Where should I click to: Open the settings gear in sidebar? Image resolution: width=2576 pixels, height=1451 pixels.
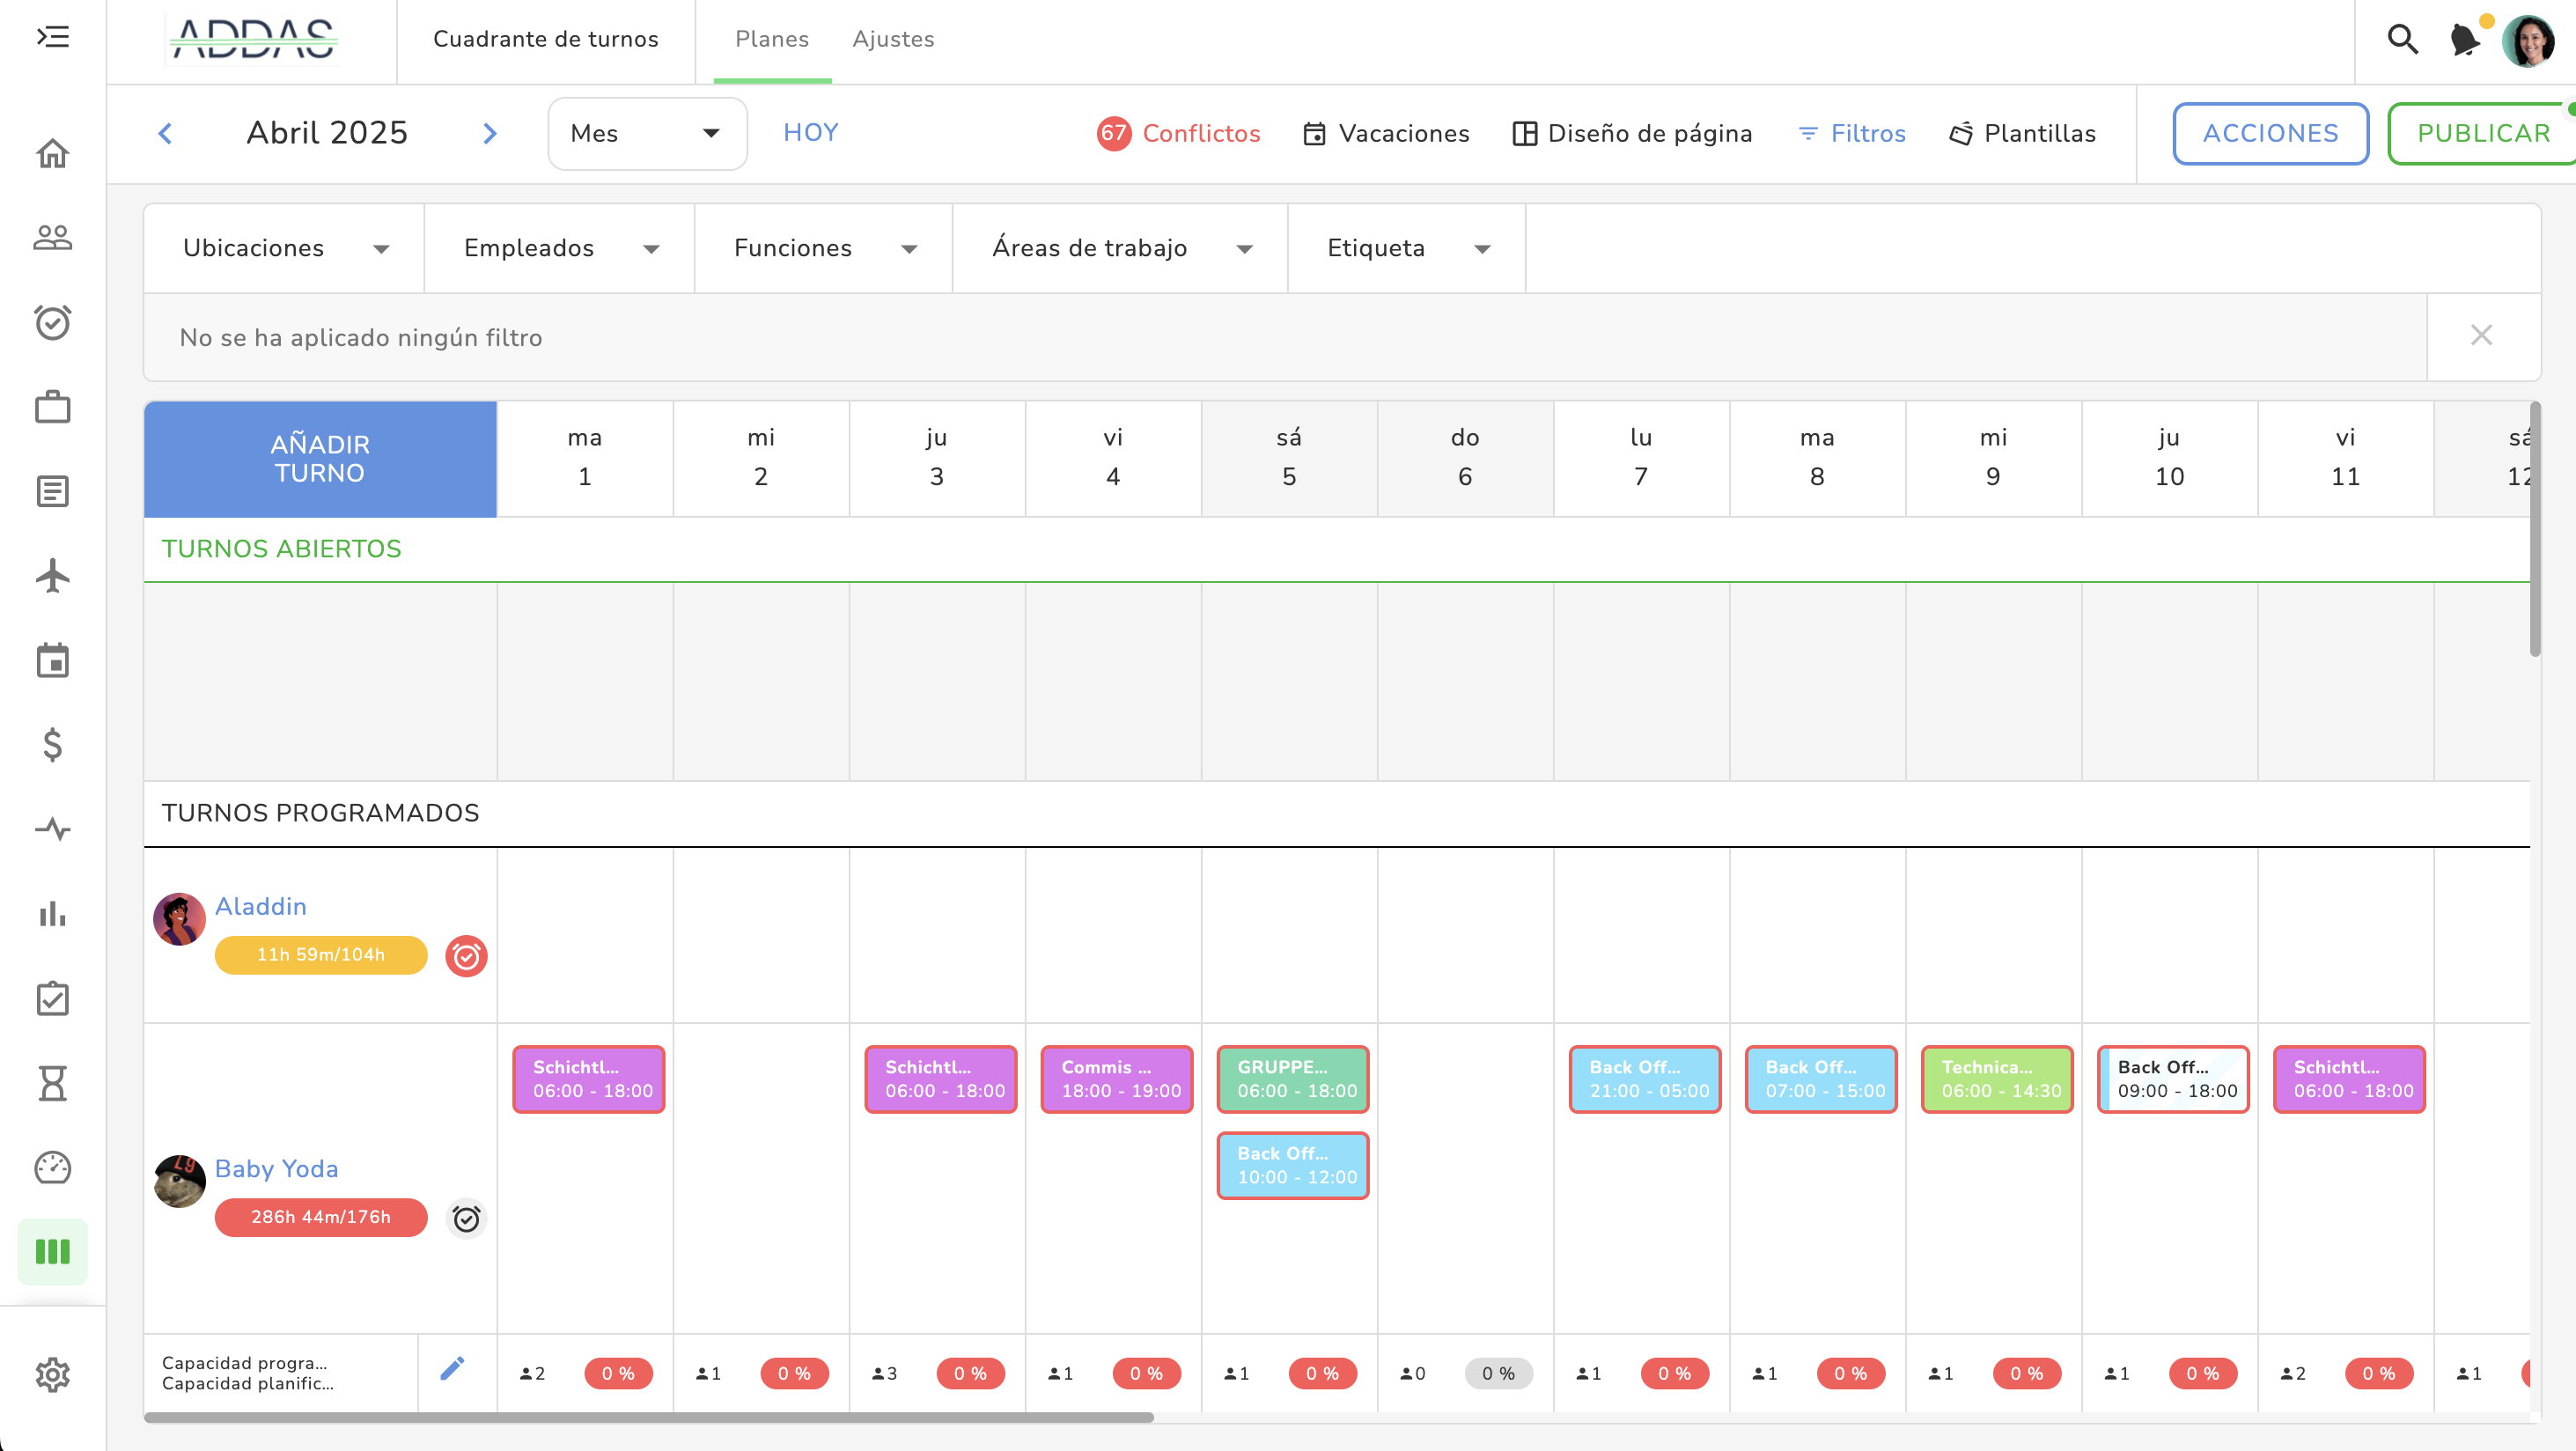(x=52, y=1374)
